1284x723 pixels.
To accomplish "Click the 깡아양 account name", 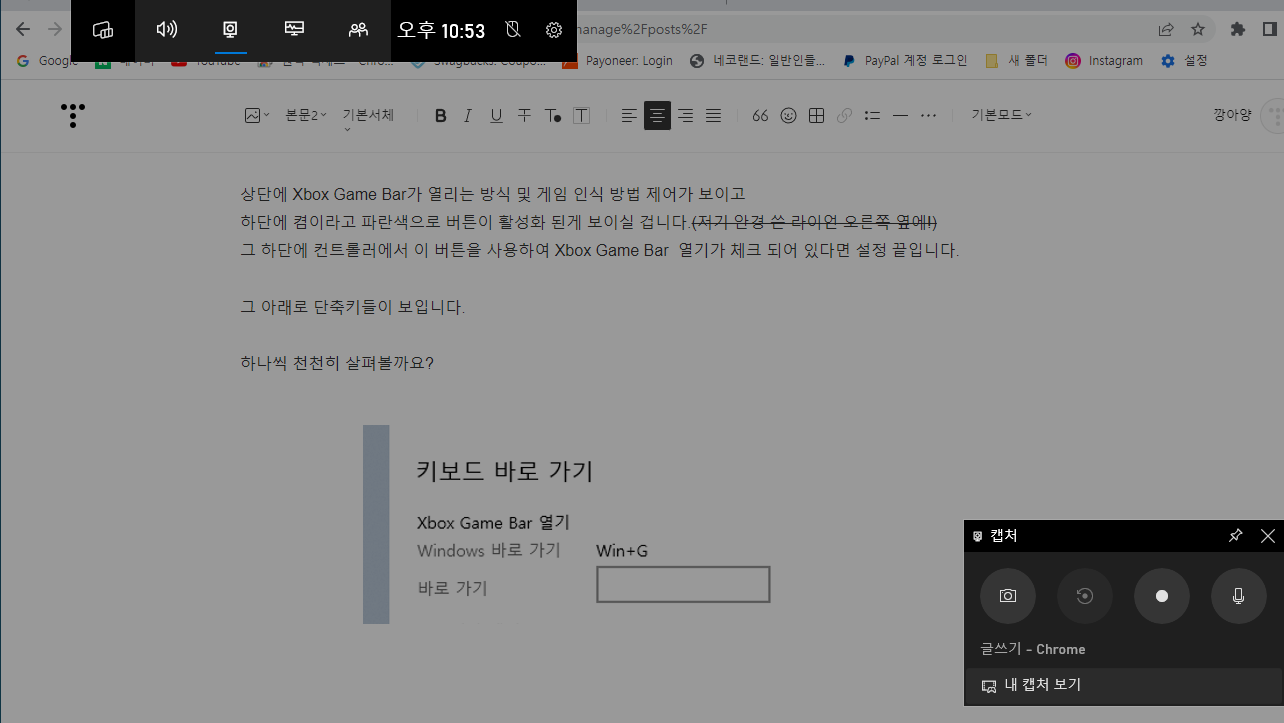I will (x=1232, y=115).
